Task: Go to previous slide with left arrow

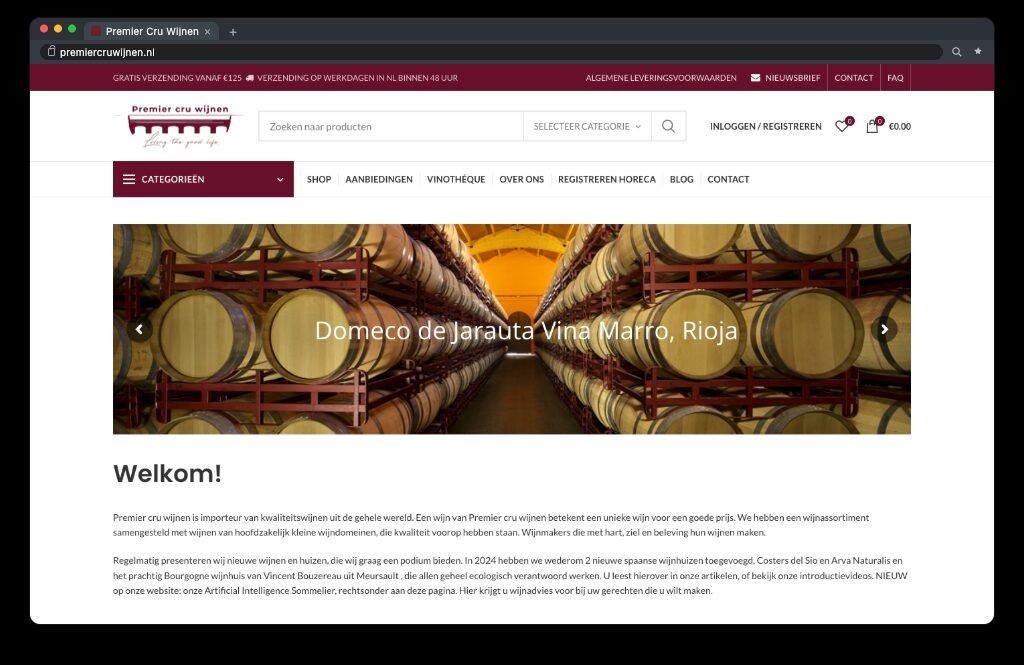Action: (x=139, y=329)
